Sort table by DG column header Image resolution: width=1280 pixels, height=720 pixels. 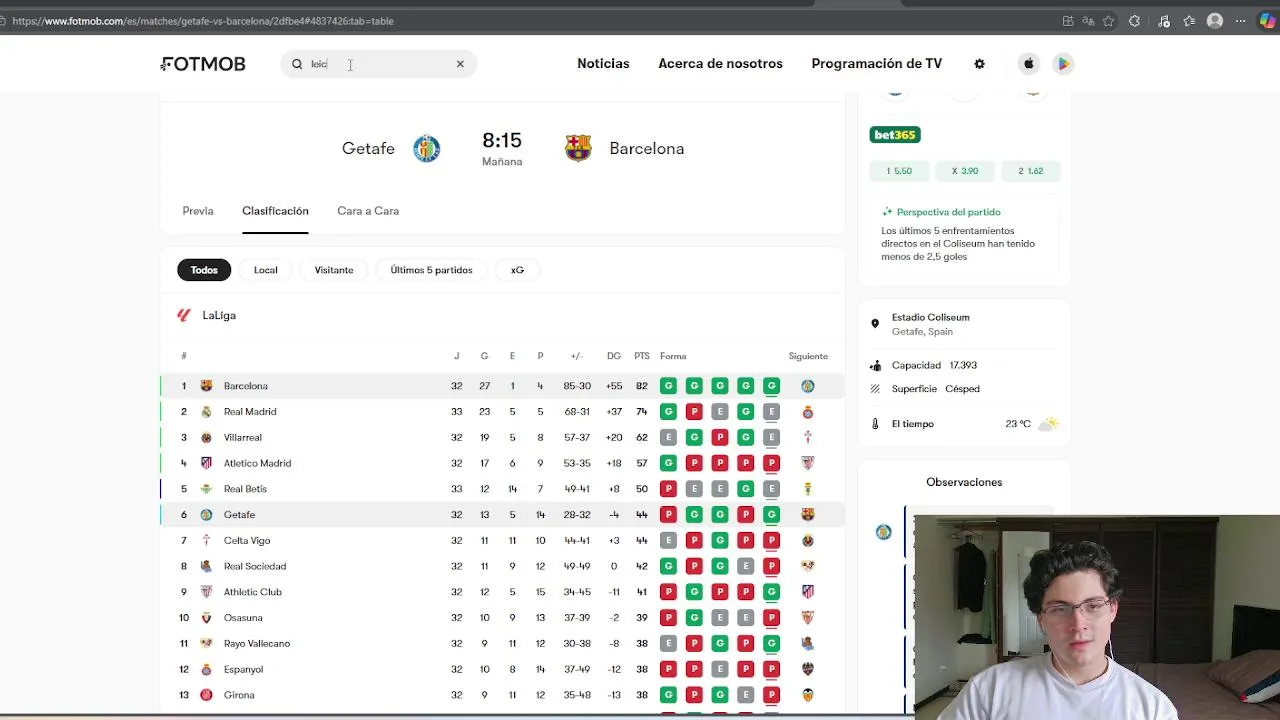[614, 356]
